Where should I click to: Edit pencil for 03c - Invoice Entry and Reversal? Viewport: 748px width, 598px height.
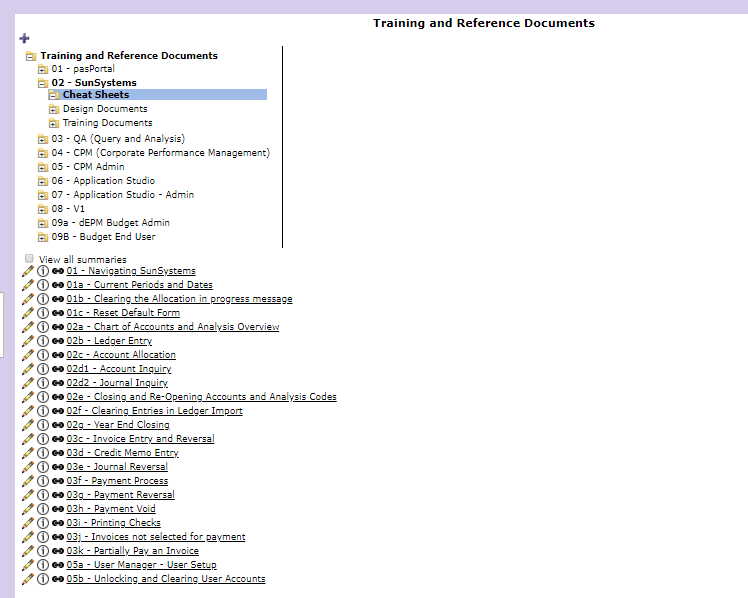point(28,439)
